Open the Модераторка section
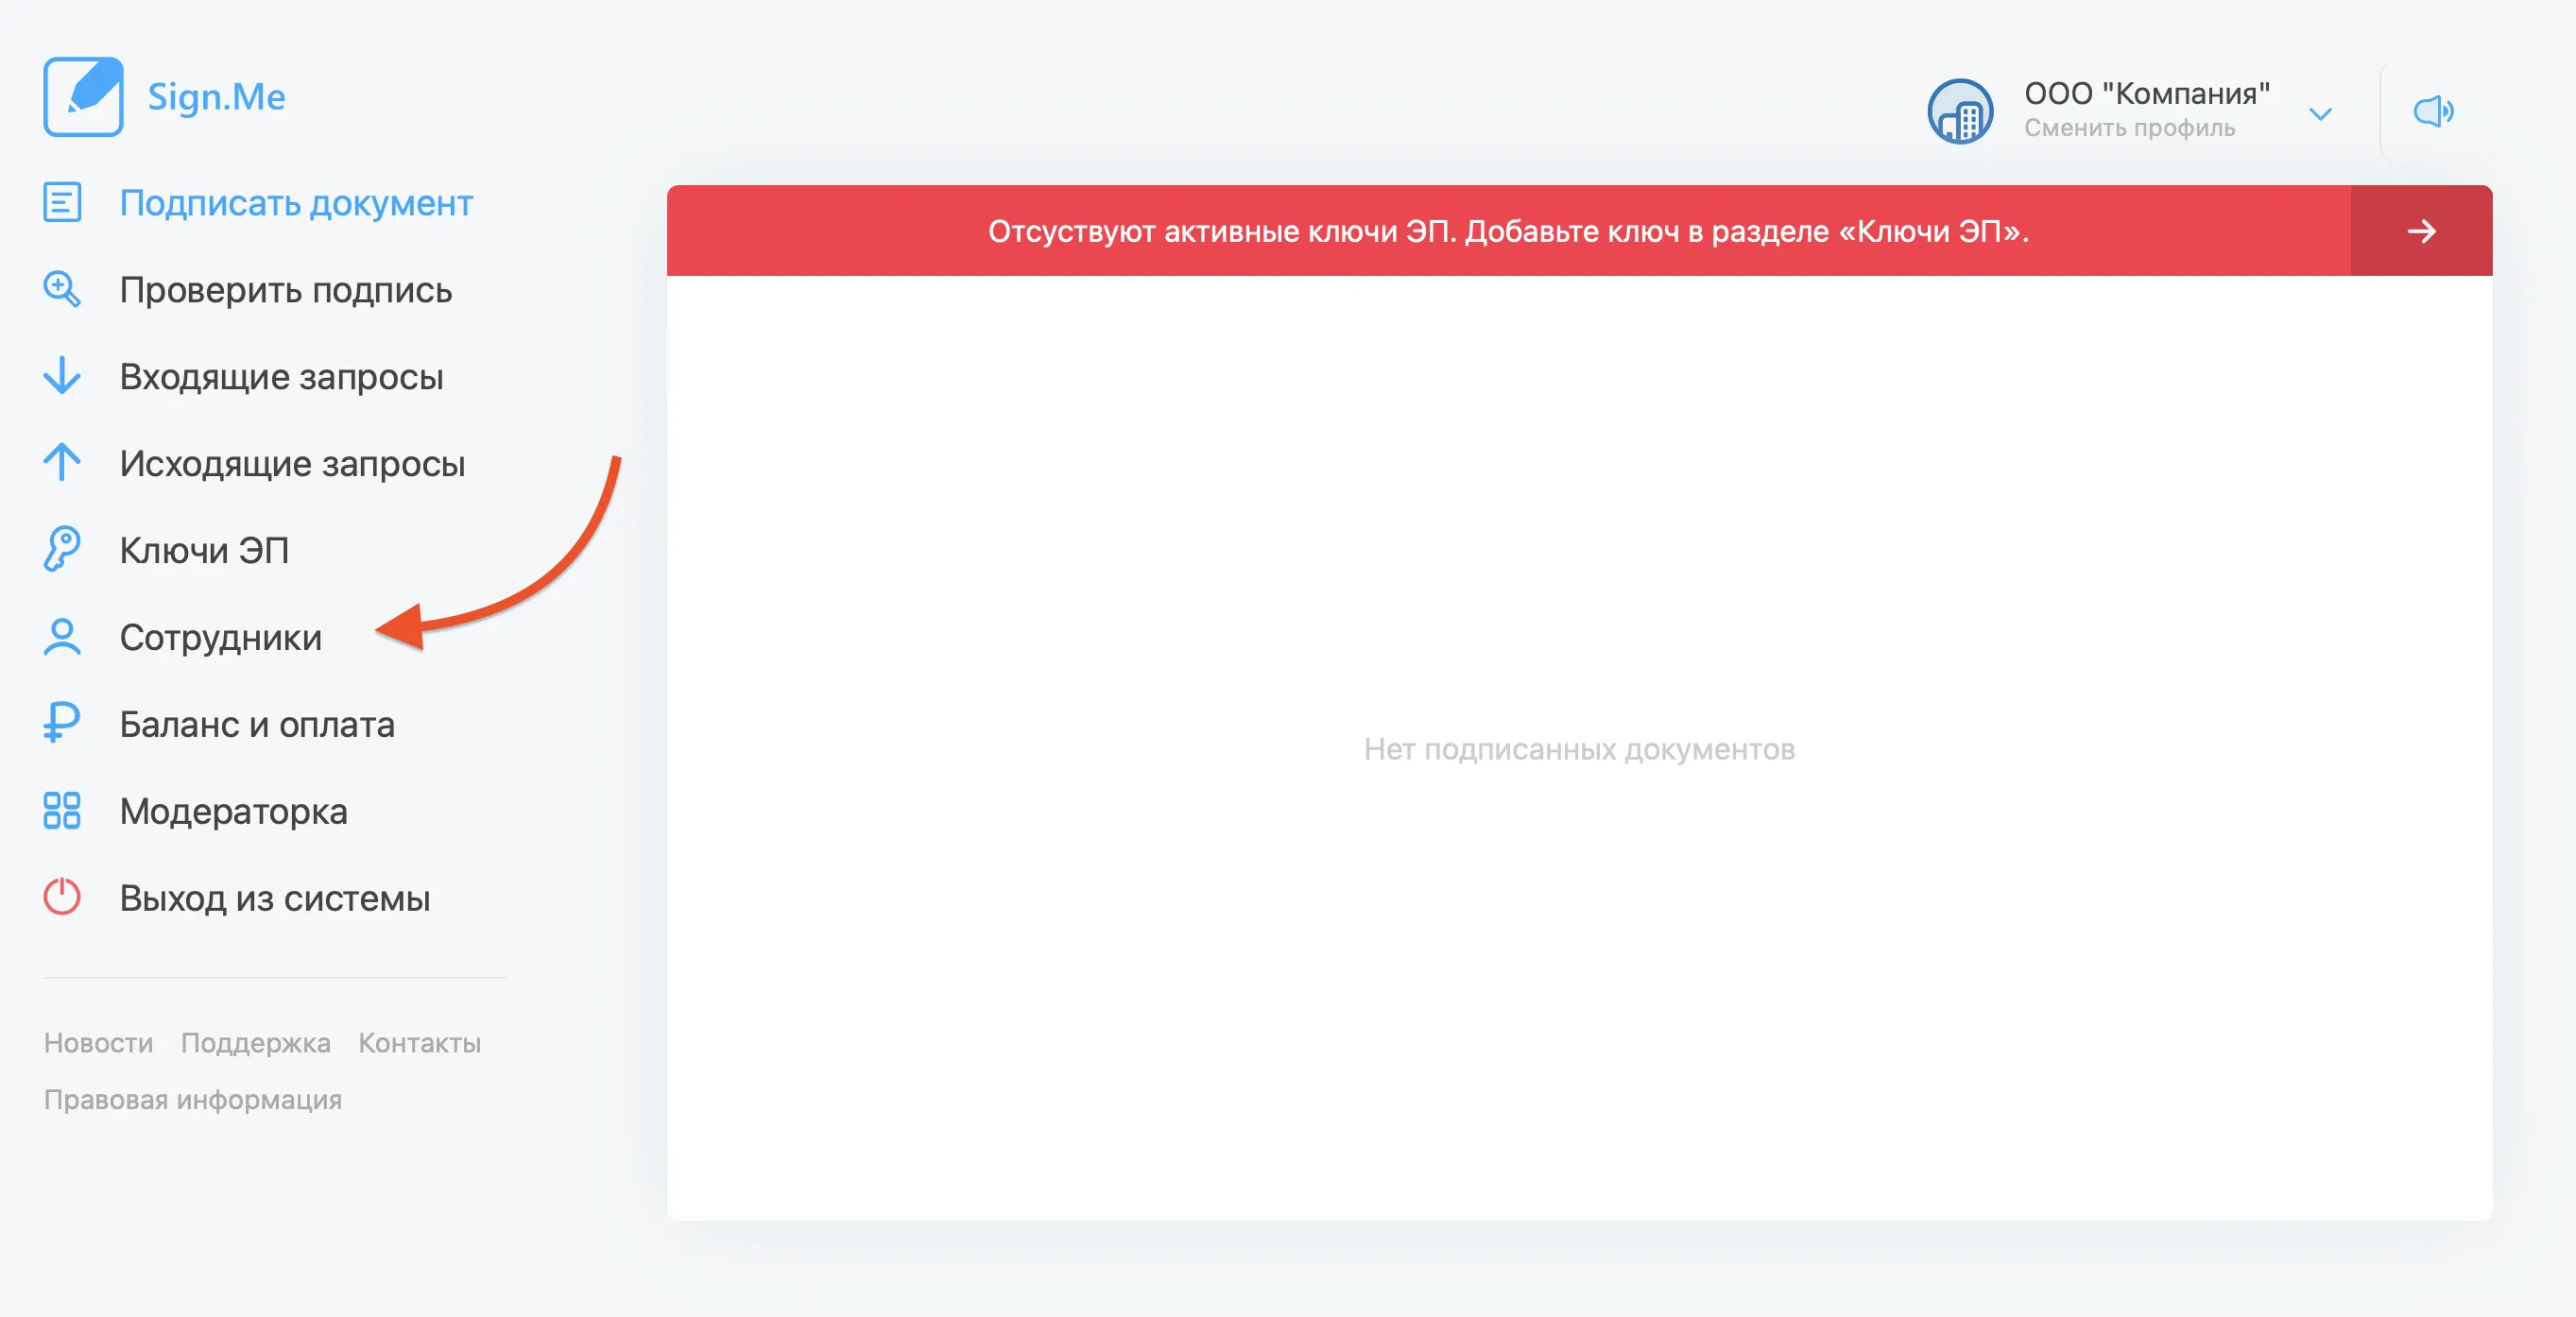2576x1317 pixels. point(234,811)
